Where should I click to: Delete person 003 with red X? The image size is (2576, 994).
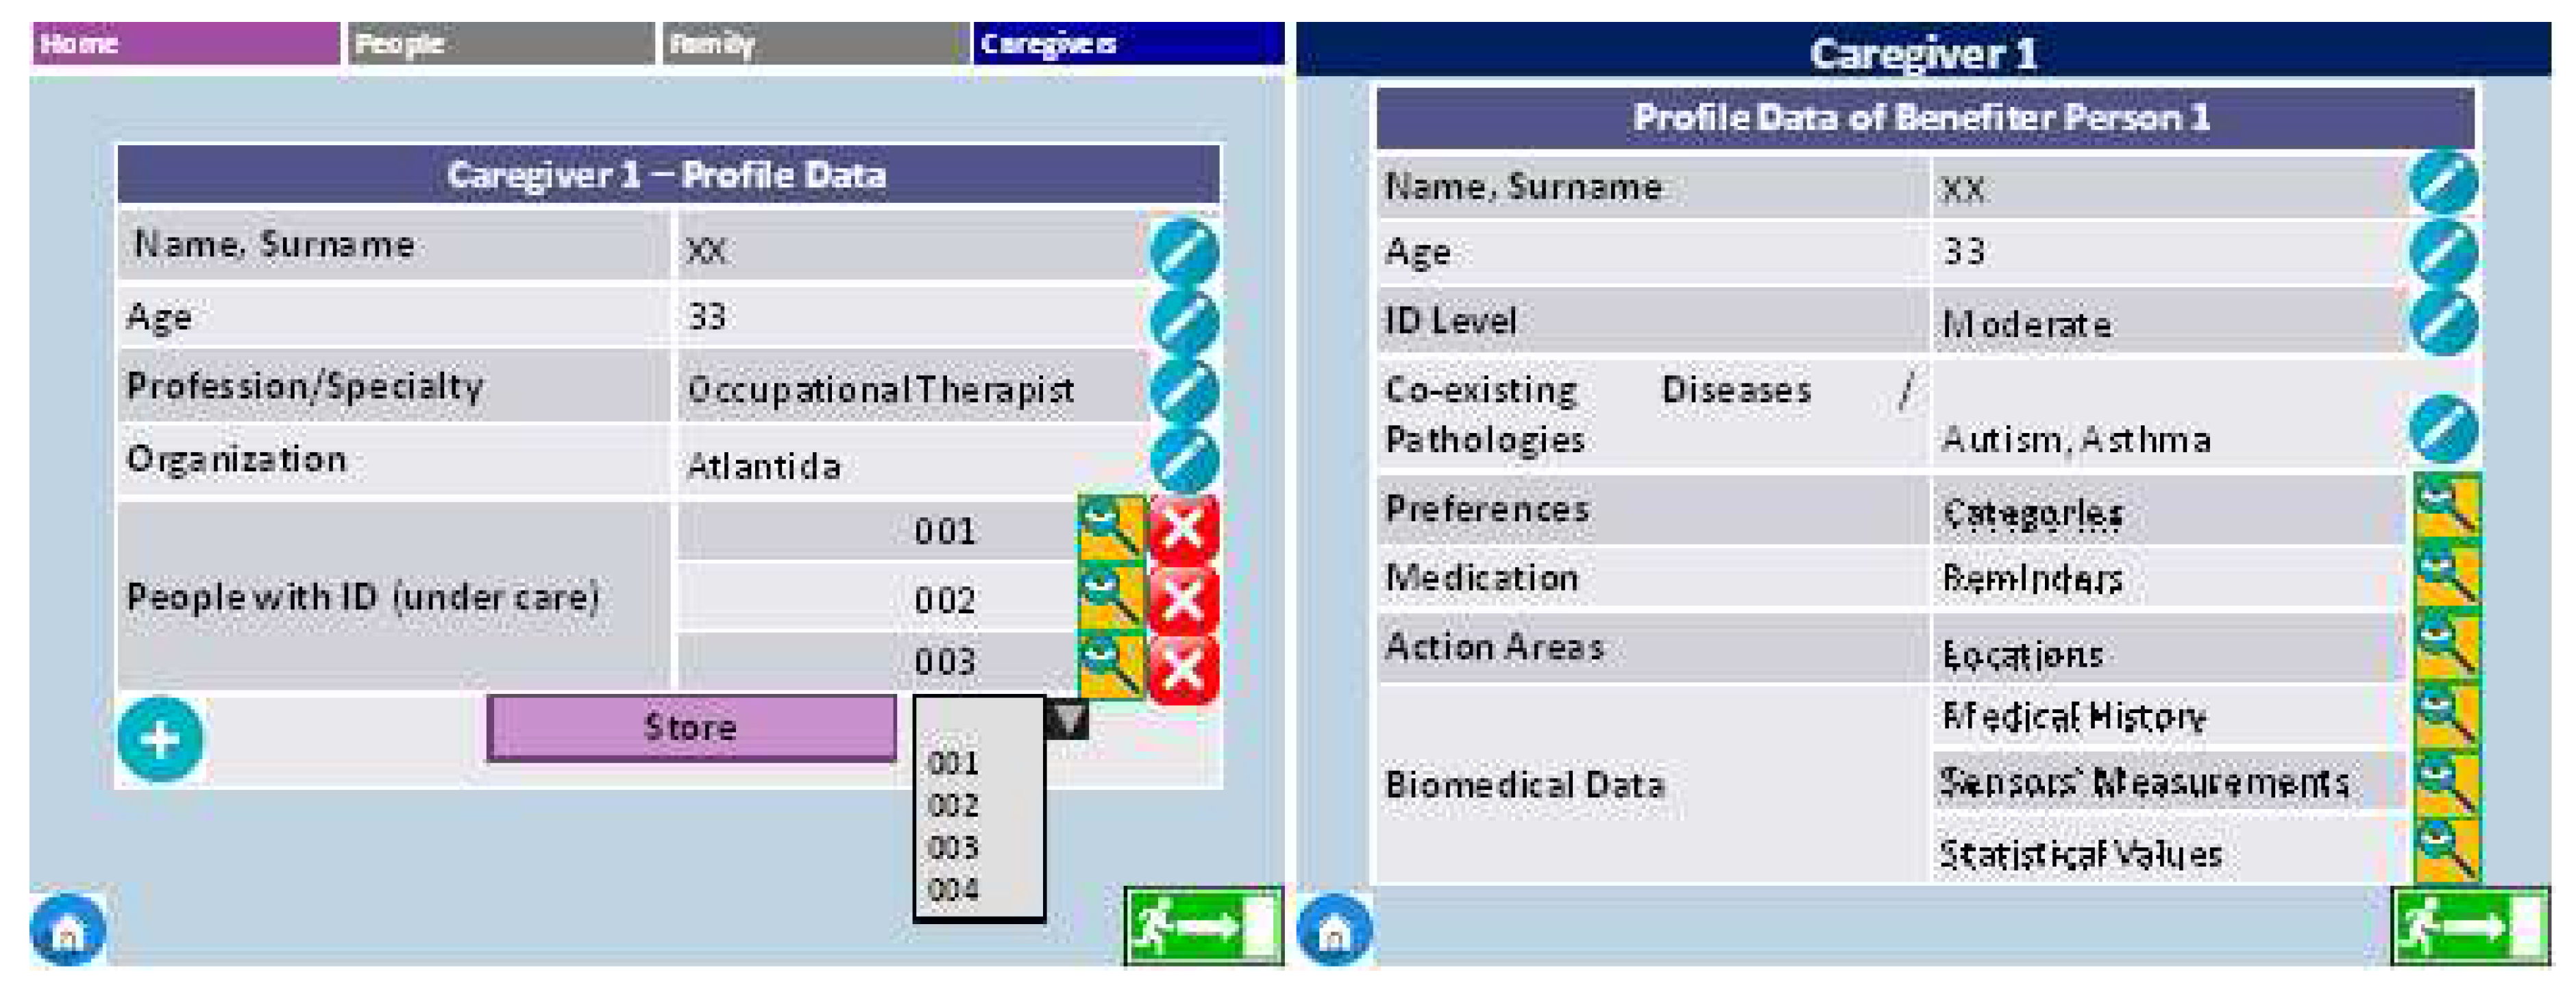1183,667
